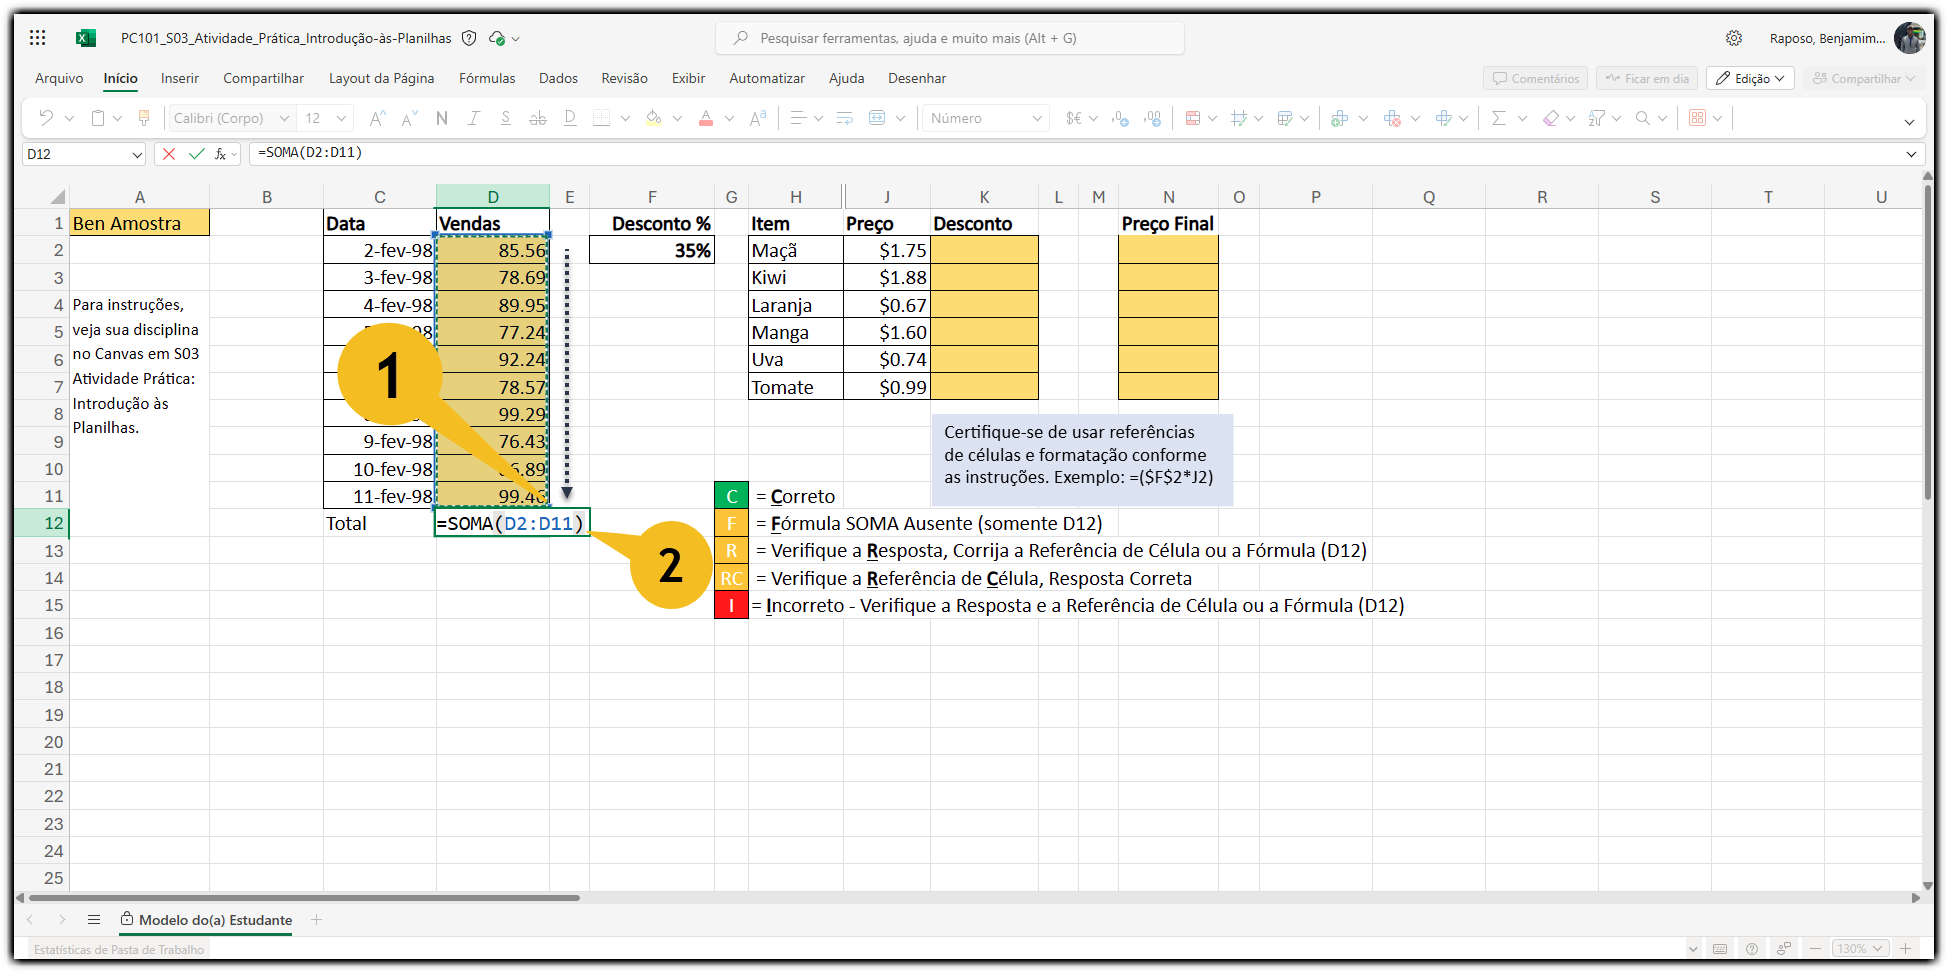
Task: Click the find magnifier icon in ribbon
Action: click(1643, 118)
